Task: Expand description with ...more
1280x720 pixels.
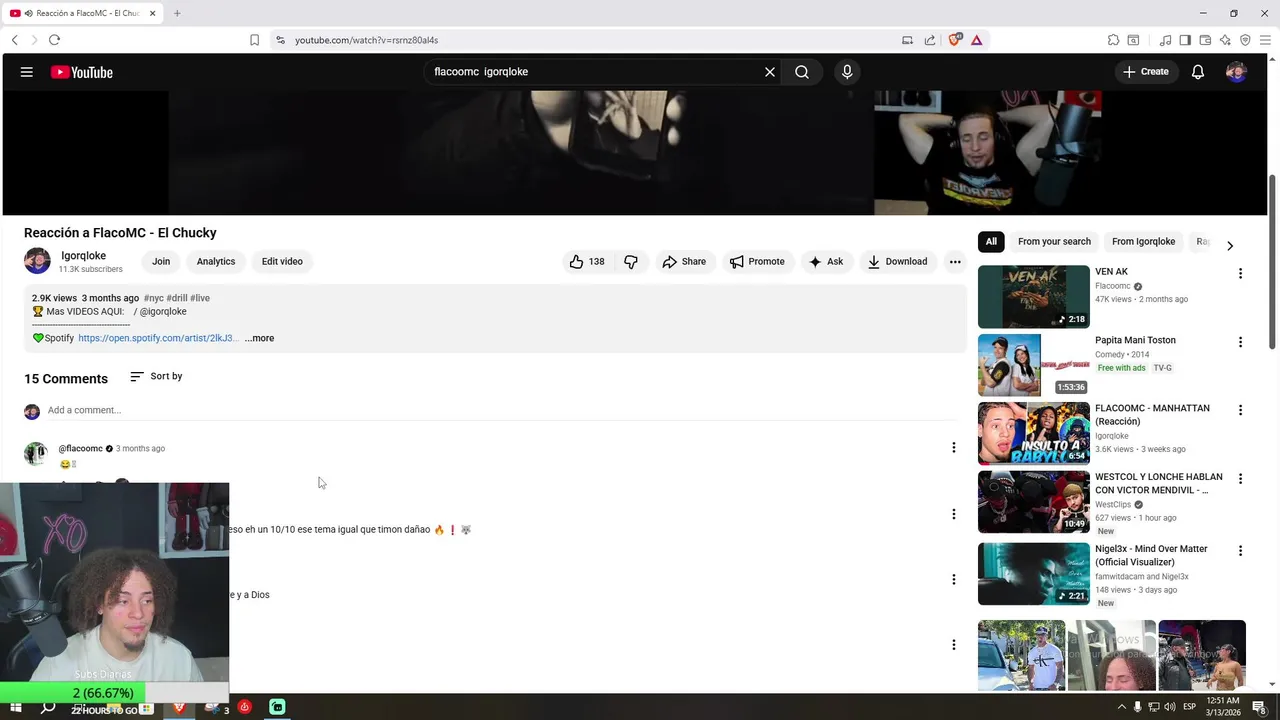Action: 259,338
